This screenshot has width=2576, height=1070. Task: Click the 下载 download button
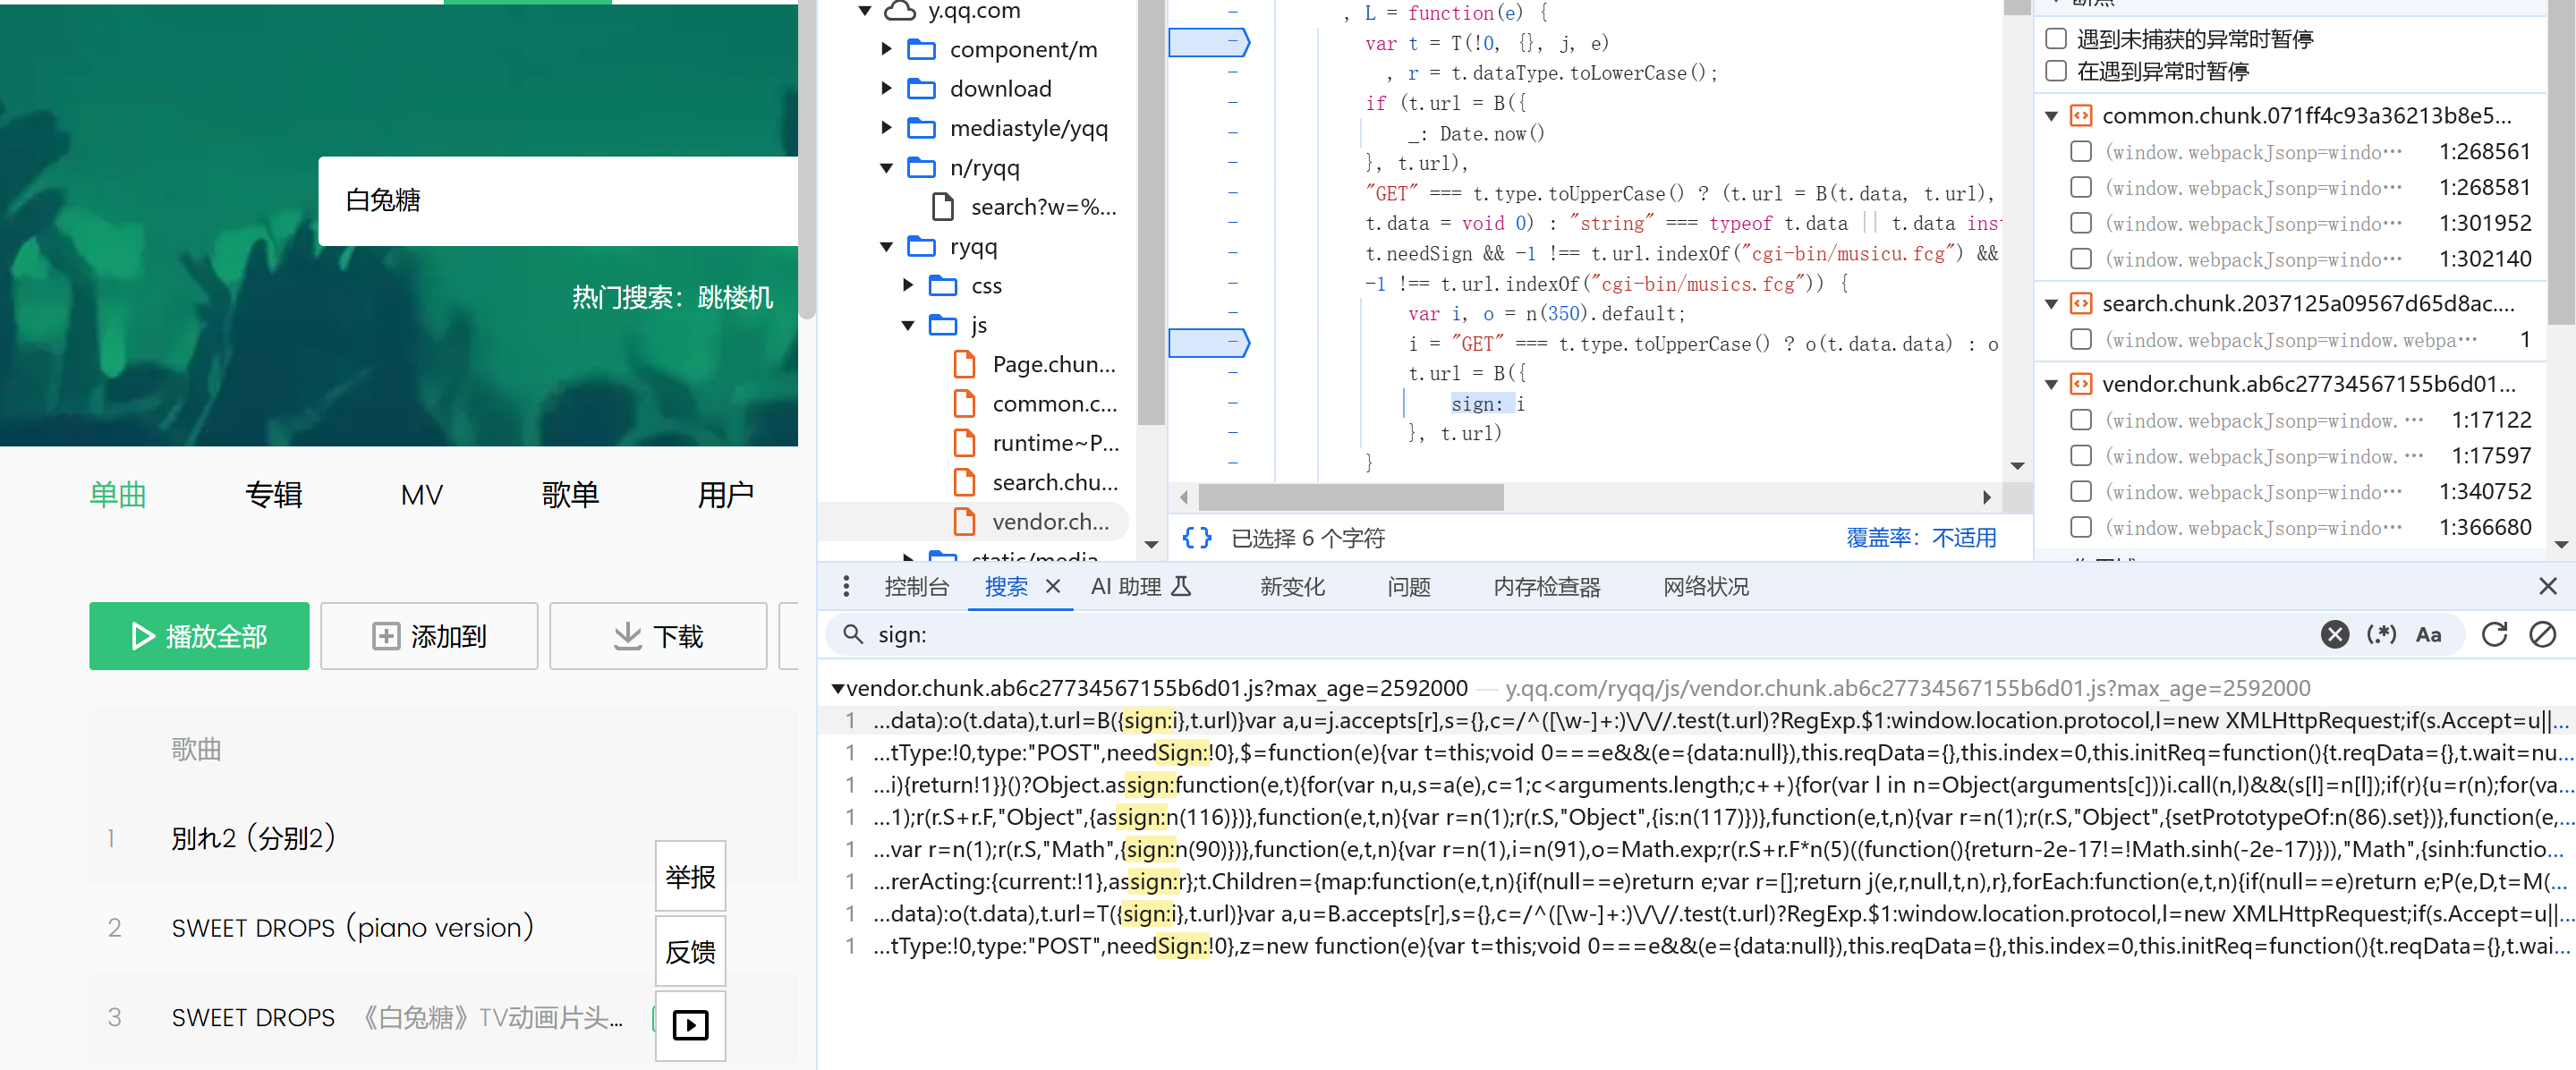pos(658,636)
